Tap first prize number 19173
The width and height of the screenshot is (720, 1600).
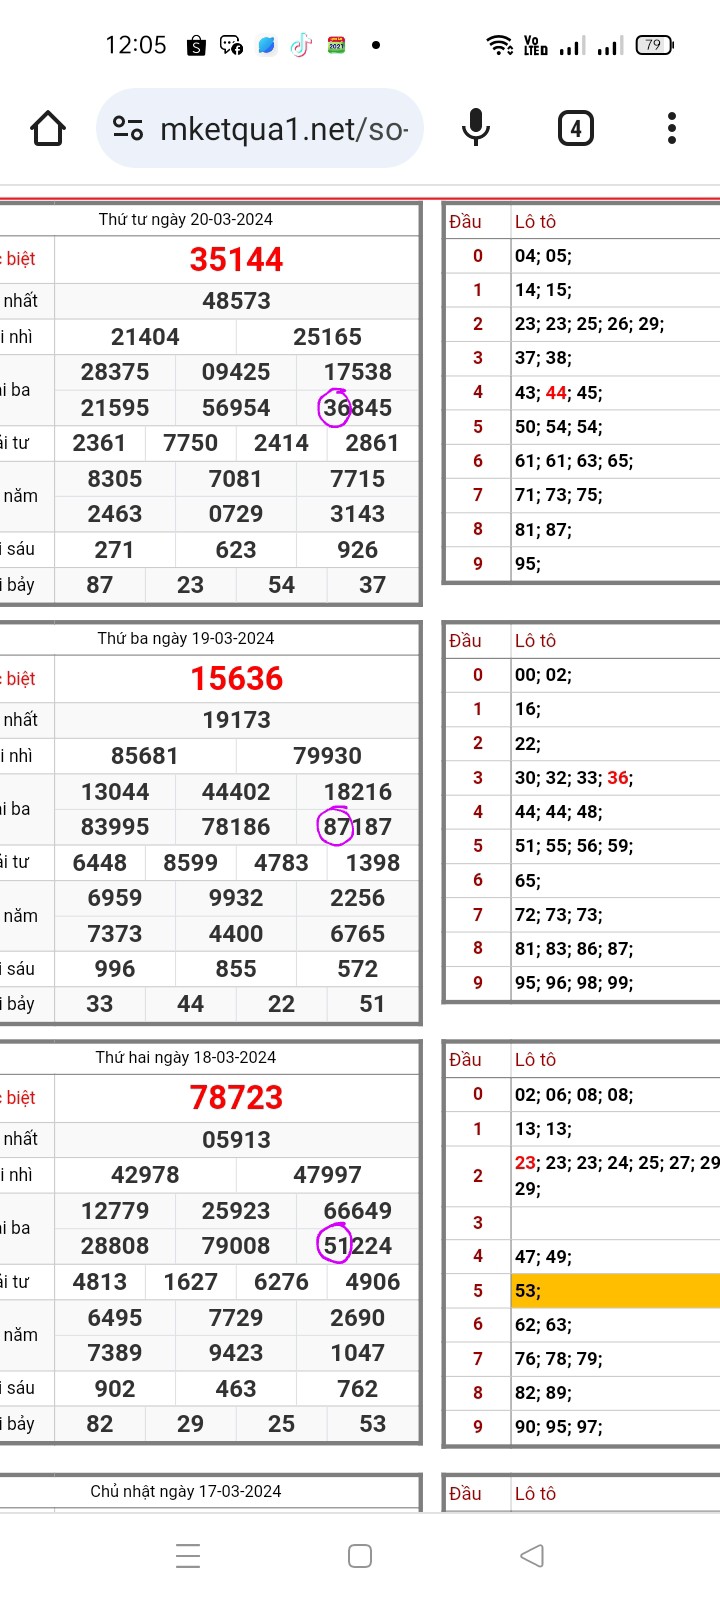click(237, 720)
